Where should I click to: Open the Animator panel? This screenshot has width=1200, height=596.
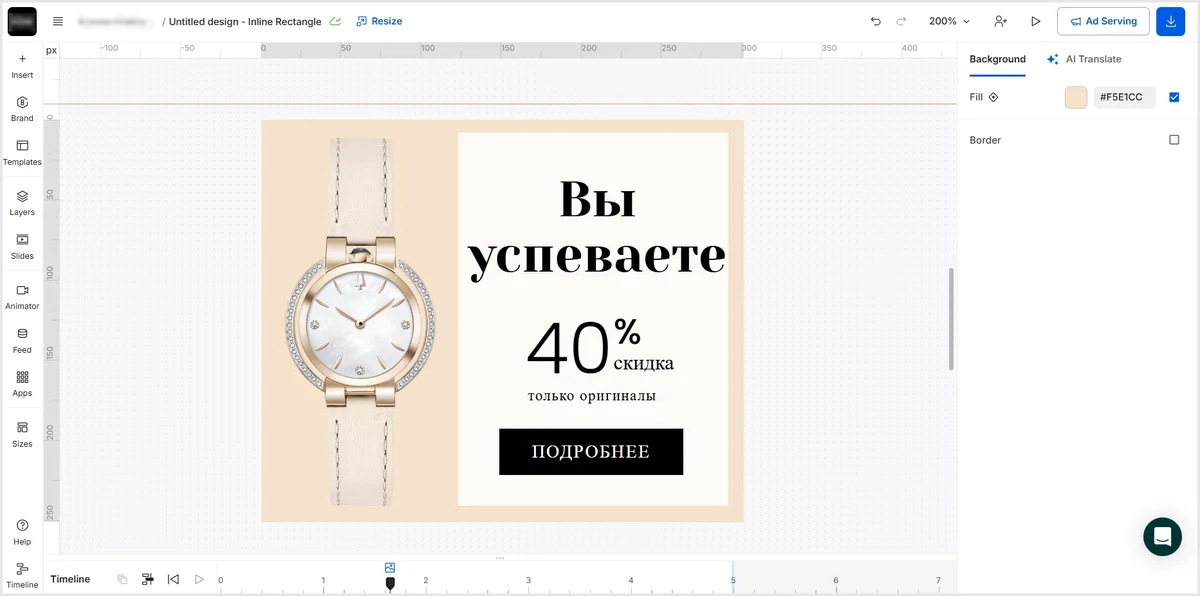pyautogui.click(x=22, y=297)
